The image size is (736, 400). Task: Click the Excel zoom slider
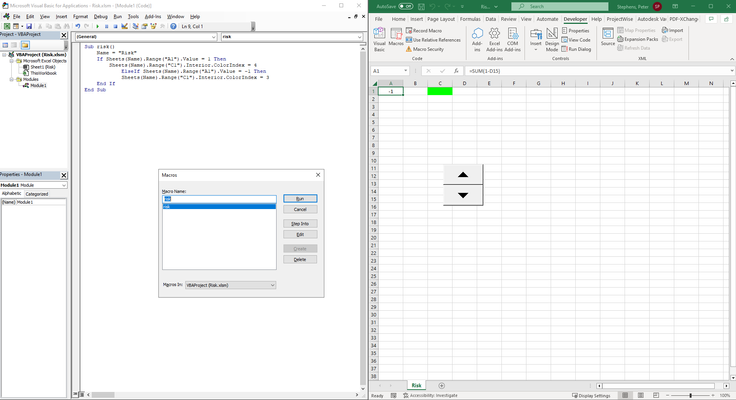pyautogui.click(x=690, y=395)
